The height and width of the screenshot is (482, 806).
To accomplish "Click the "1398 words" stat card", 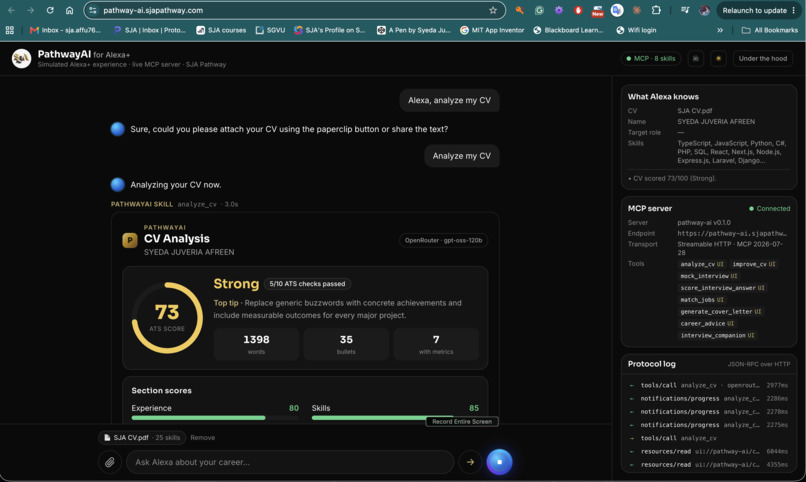I will tap(256, 344).
